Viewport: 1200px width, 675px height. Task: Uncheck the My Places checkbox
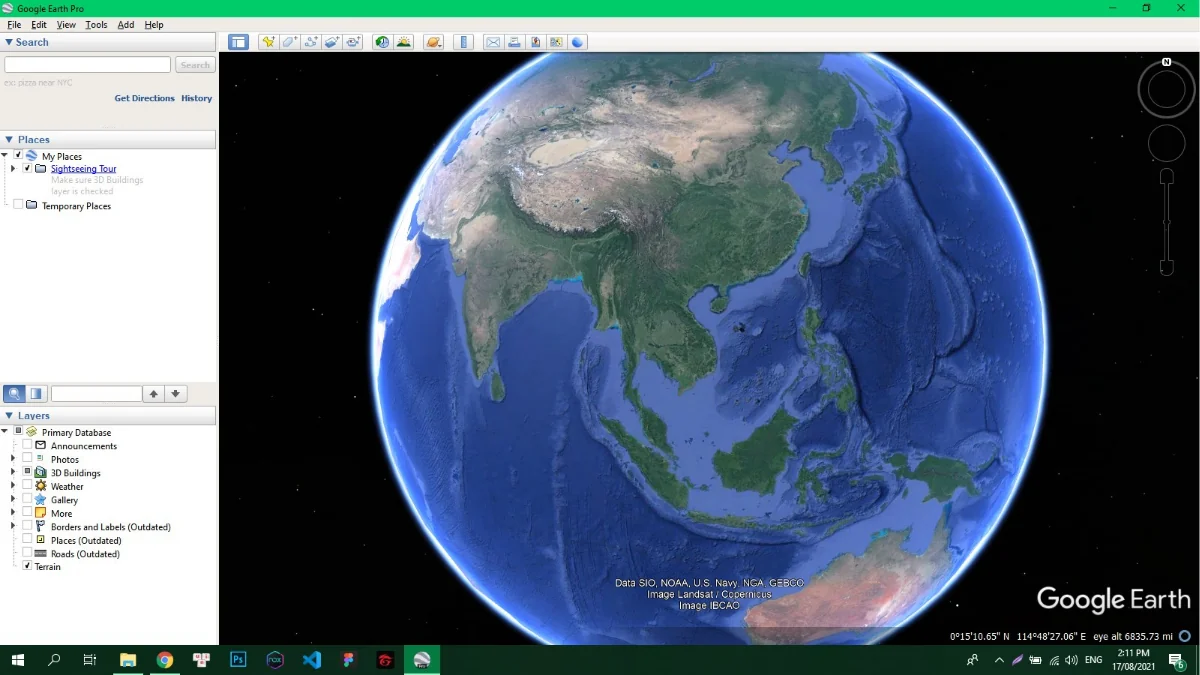18,156
